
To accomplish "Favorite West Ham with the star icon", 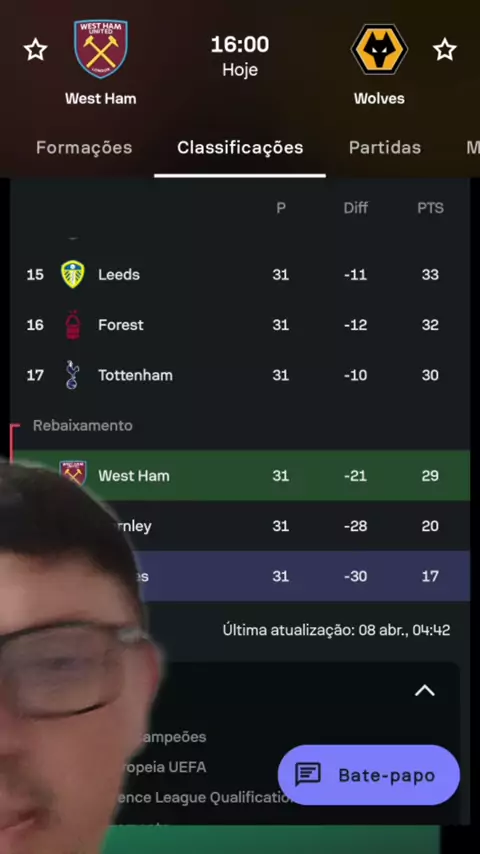I will [35, 50].
